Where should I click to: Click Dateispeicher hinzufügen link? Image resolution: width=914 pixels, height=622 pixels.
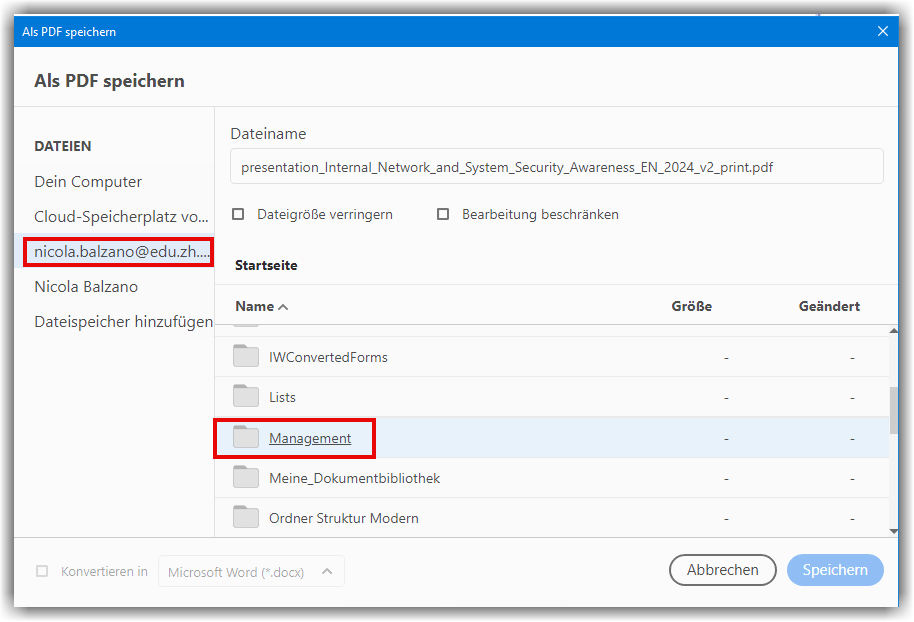point(123,322)
